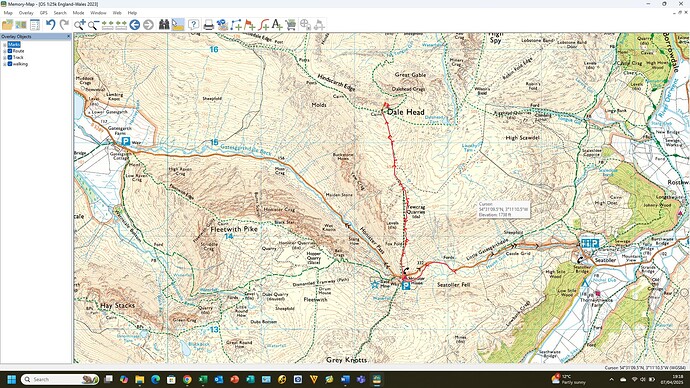Click the red flag mark at Dale Head
The width and height of the screenshot is (690, 388).
click(385, 106)
